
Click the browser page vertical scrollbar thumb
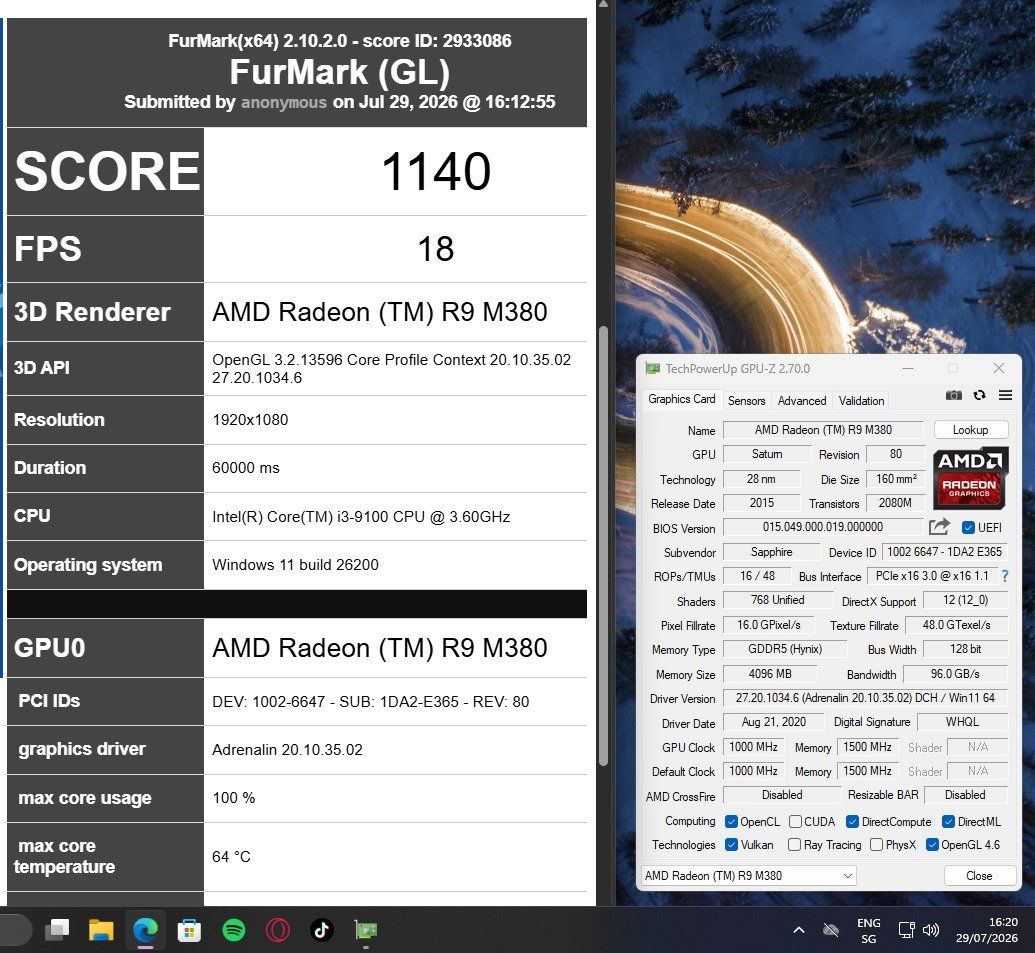[x=603, y=545]
